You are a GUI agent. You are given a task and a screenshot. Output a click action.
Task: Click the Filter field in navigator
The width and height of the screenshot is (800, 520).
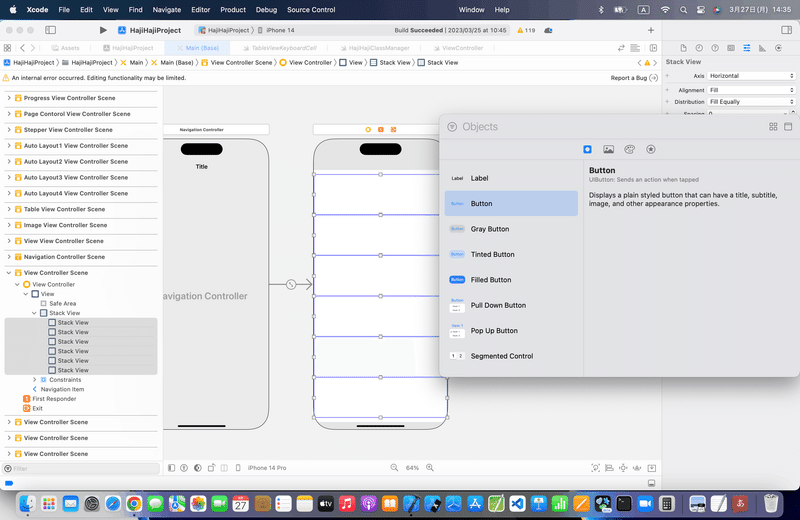click(82, 468)
